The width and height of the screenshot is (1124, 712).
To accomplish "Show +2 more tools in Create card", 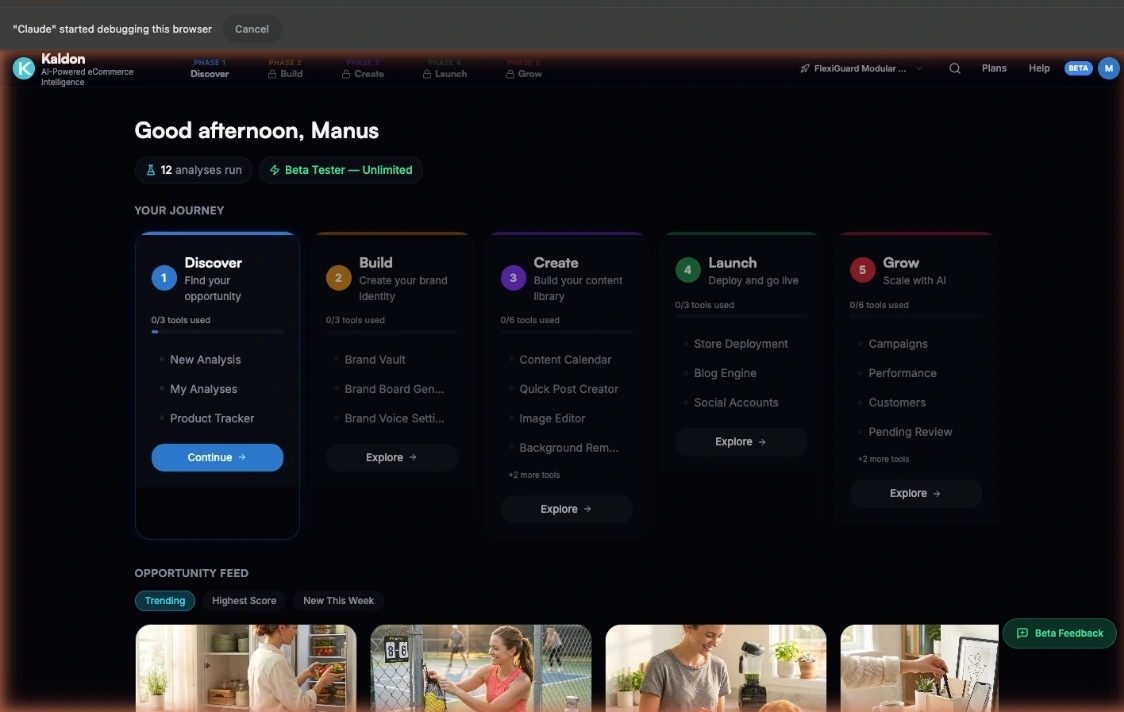I will click(x=534, y=475).
